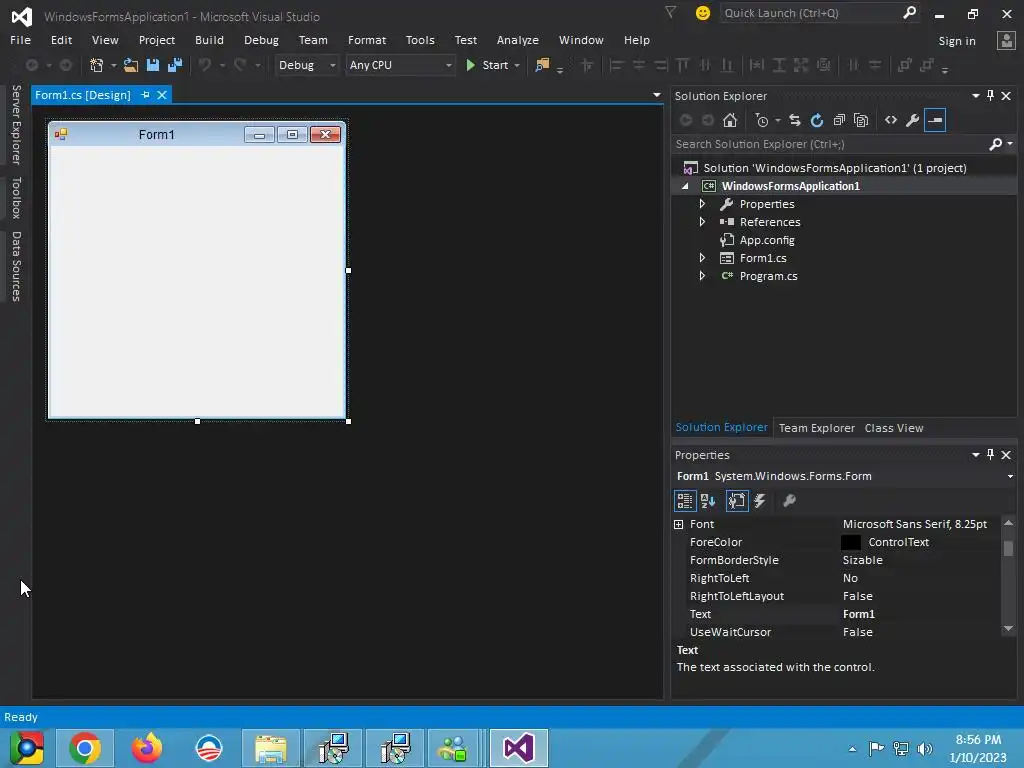The image size is (1024, 768).
Task: Click the Properties panel scrollbar up arrow
Action: click(1008, 523)
